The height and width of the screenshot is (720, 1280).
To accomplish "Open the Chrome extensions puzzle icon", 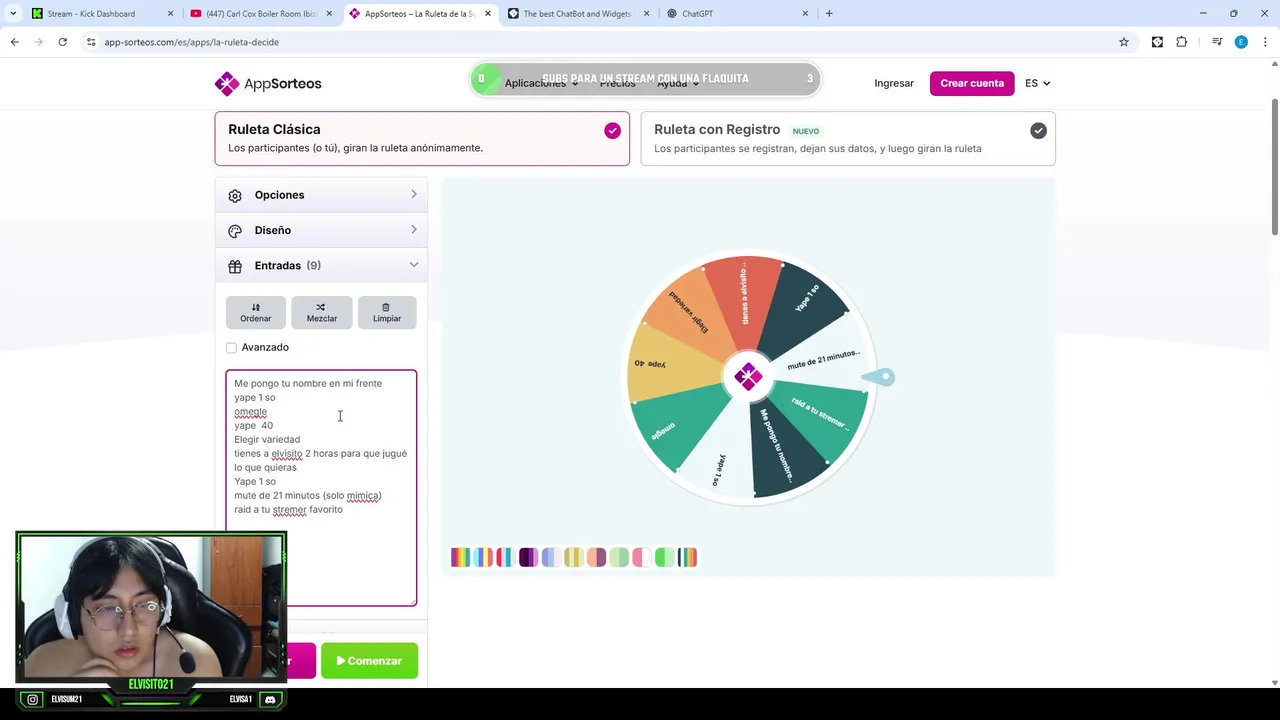I will pos(1182,42).
